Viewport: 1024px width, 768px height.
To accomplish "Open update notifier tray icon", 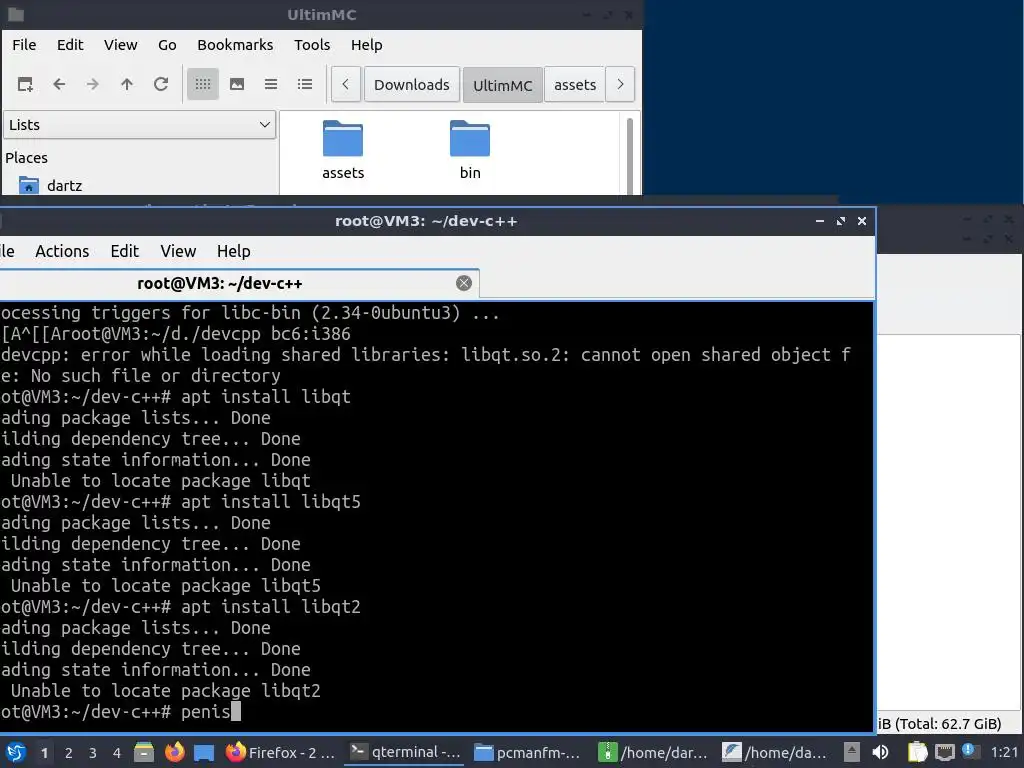I will click(969, 751).
